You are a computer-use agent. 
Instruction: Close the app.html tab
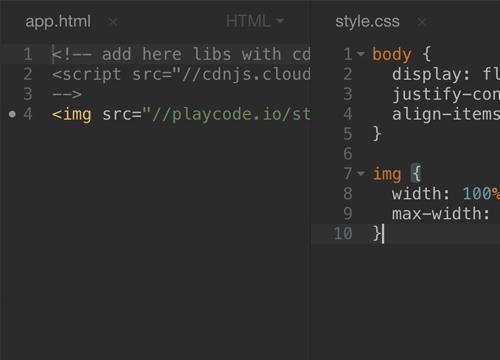(x=113, y=22)
